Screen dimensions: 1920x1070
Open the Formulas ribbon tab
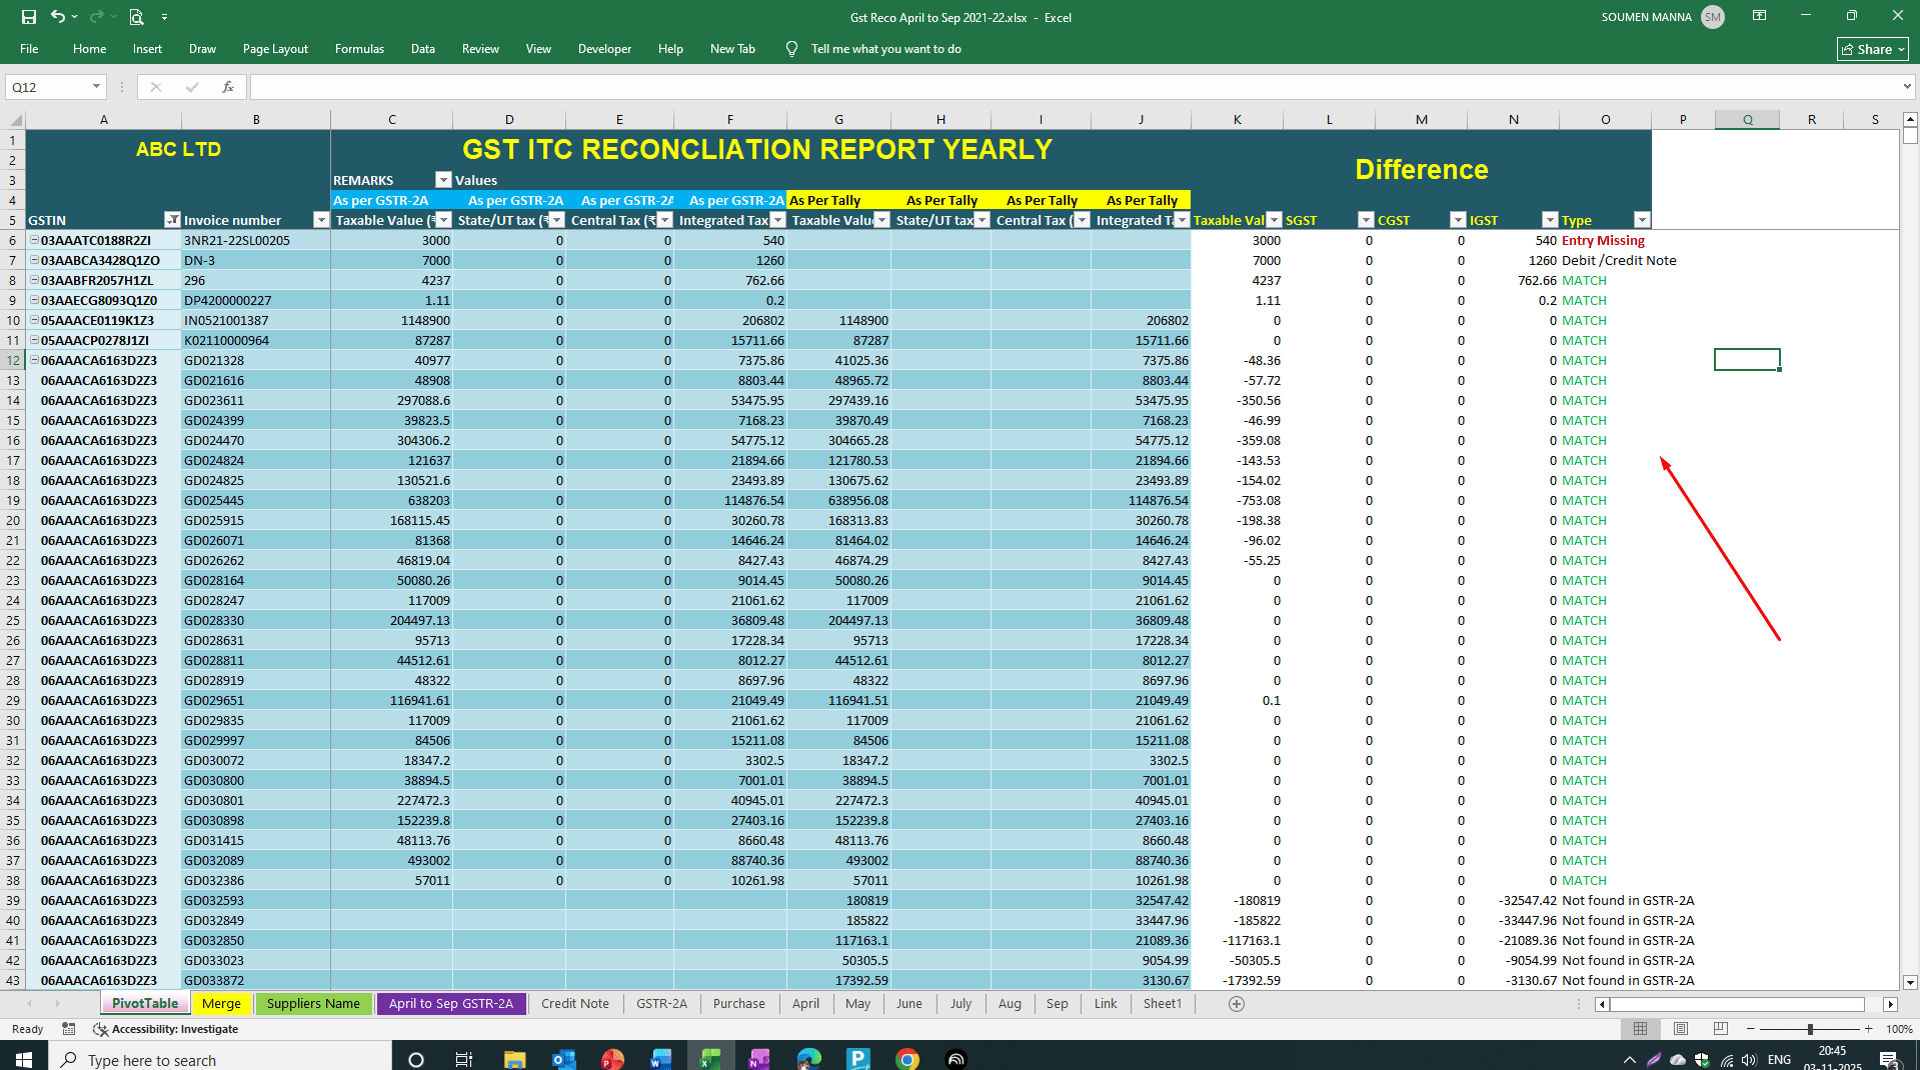coord(359,49)
